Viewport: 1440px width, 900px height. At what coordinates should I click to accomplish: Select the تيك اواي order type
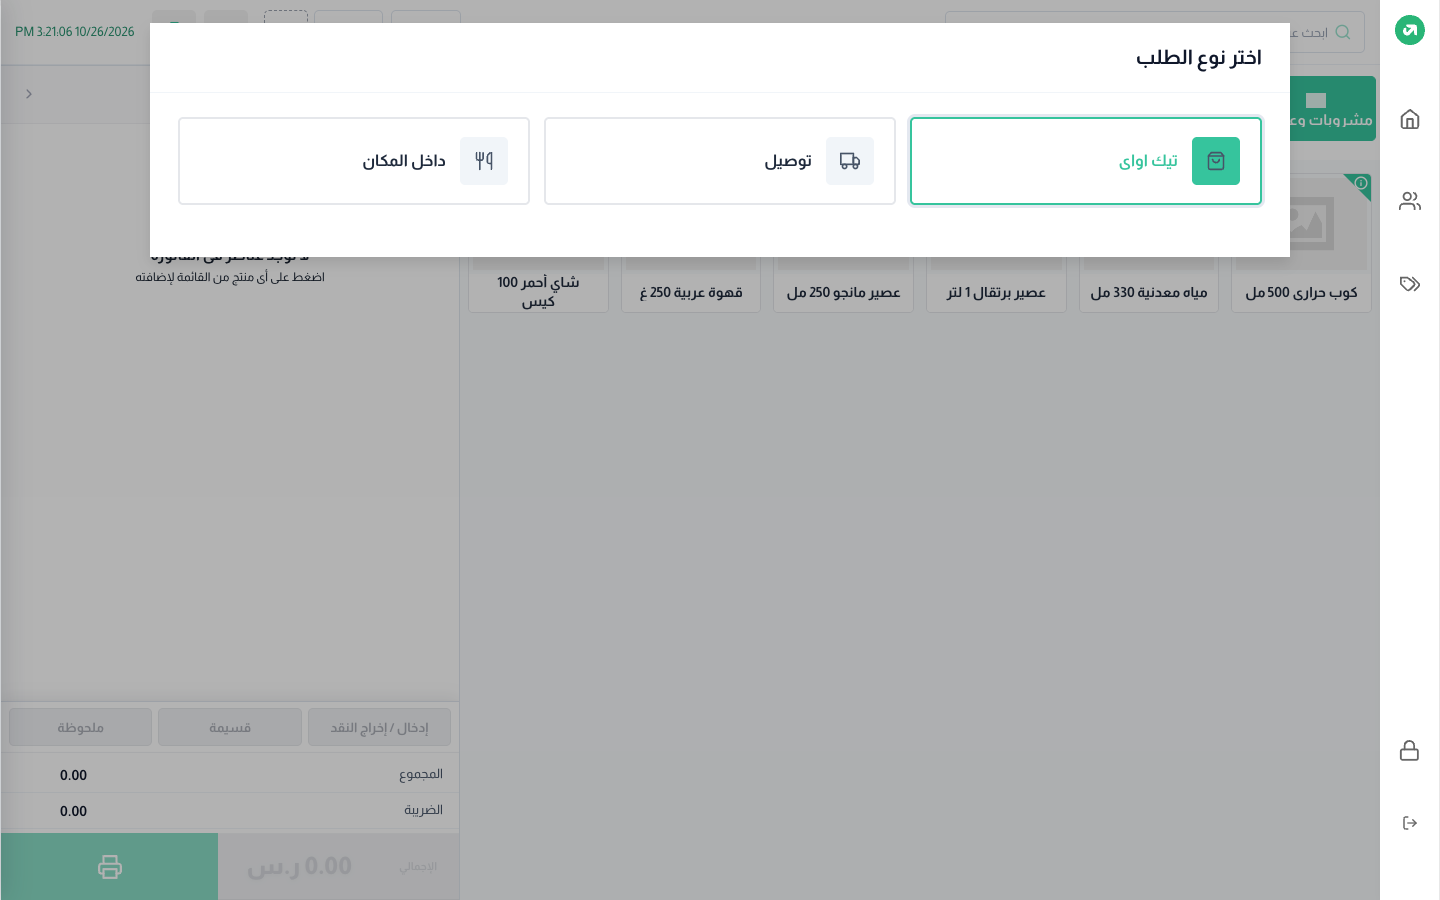1086,161
